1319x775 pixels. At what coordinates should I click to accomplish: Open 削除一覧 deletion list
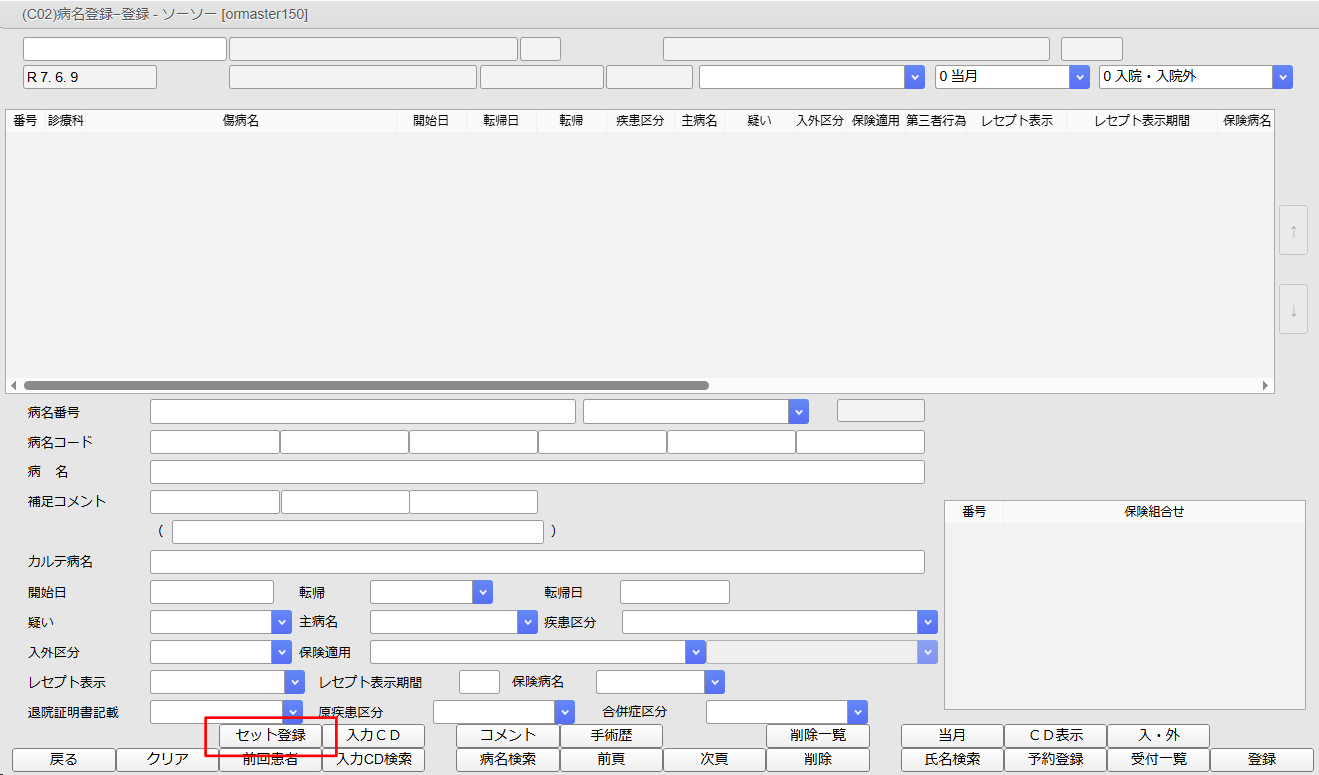point(817,735)
